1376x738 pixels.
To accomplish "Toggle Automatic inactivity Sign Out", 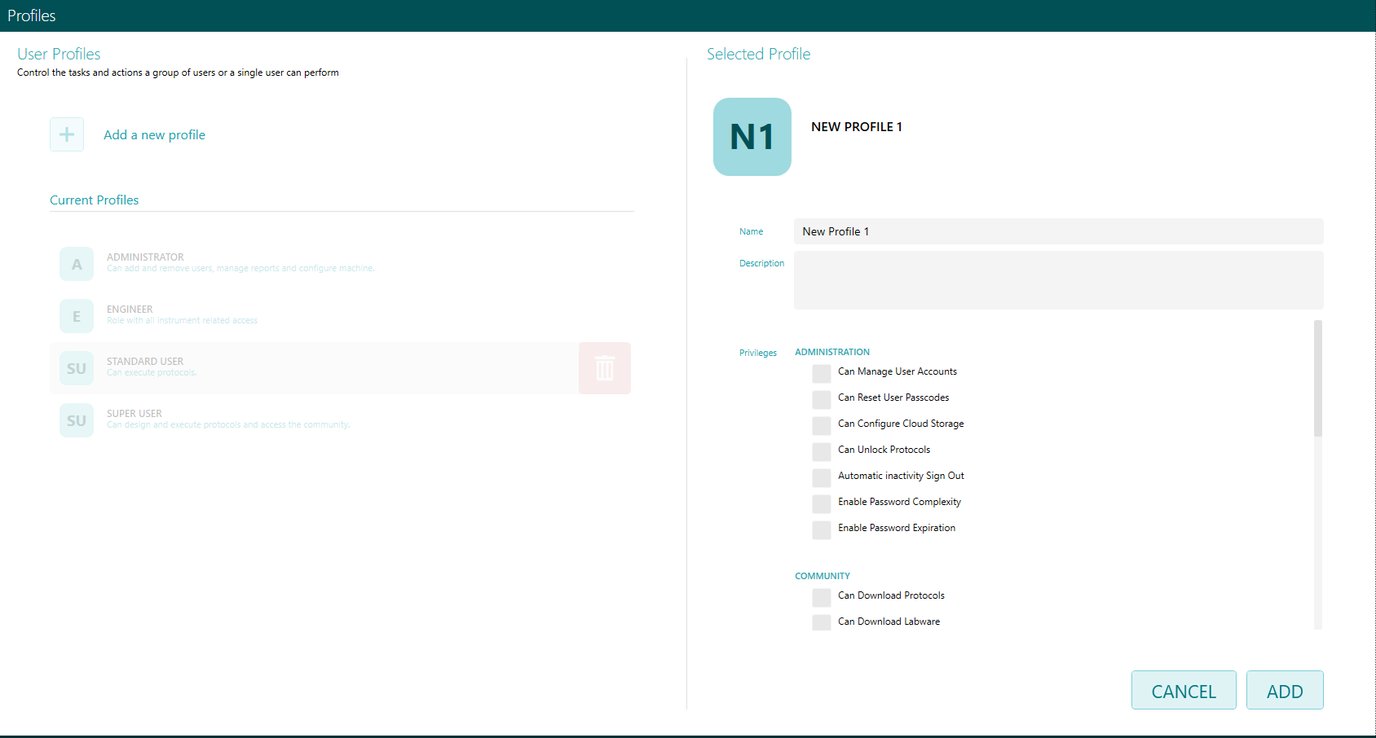I will pos(820,477).
